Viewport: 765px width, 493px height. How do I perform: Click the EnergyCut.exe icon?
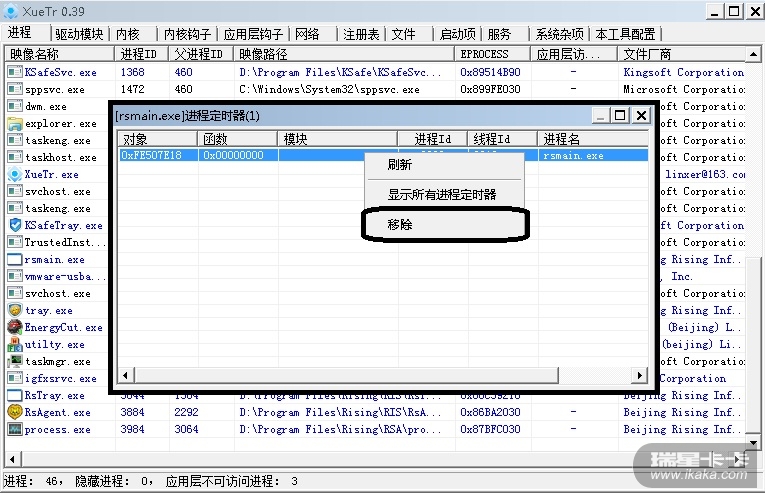click(x=15, y=327)
